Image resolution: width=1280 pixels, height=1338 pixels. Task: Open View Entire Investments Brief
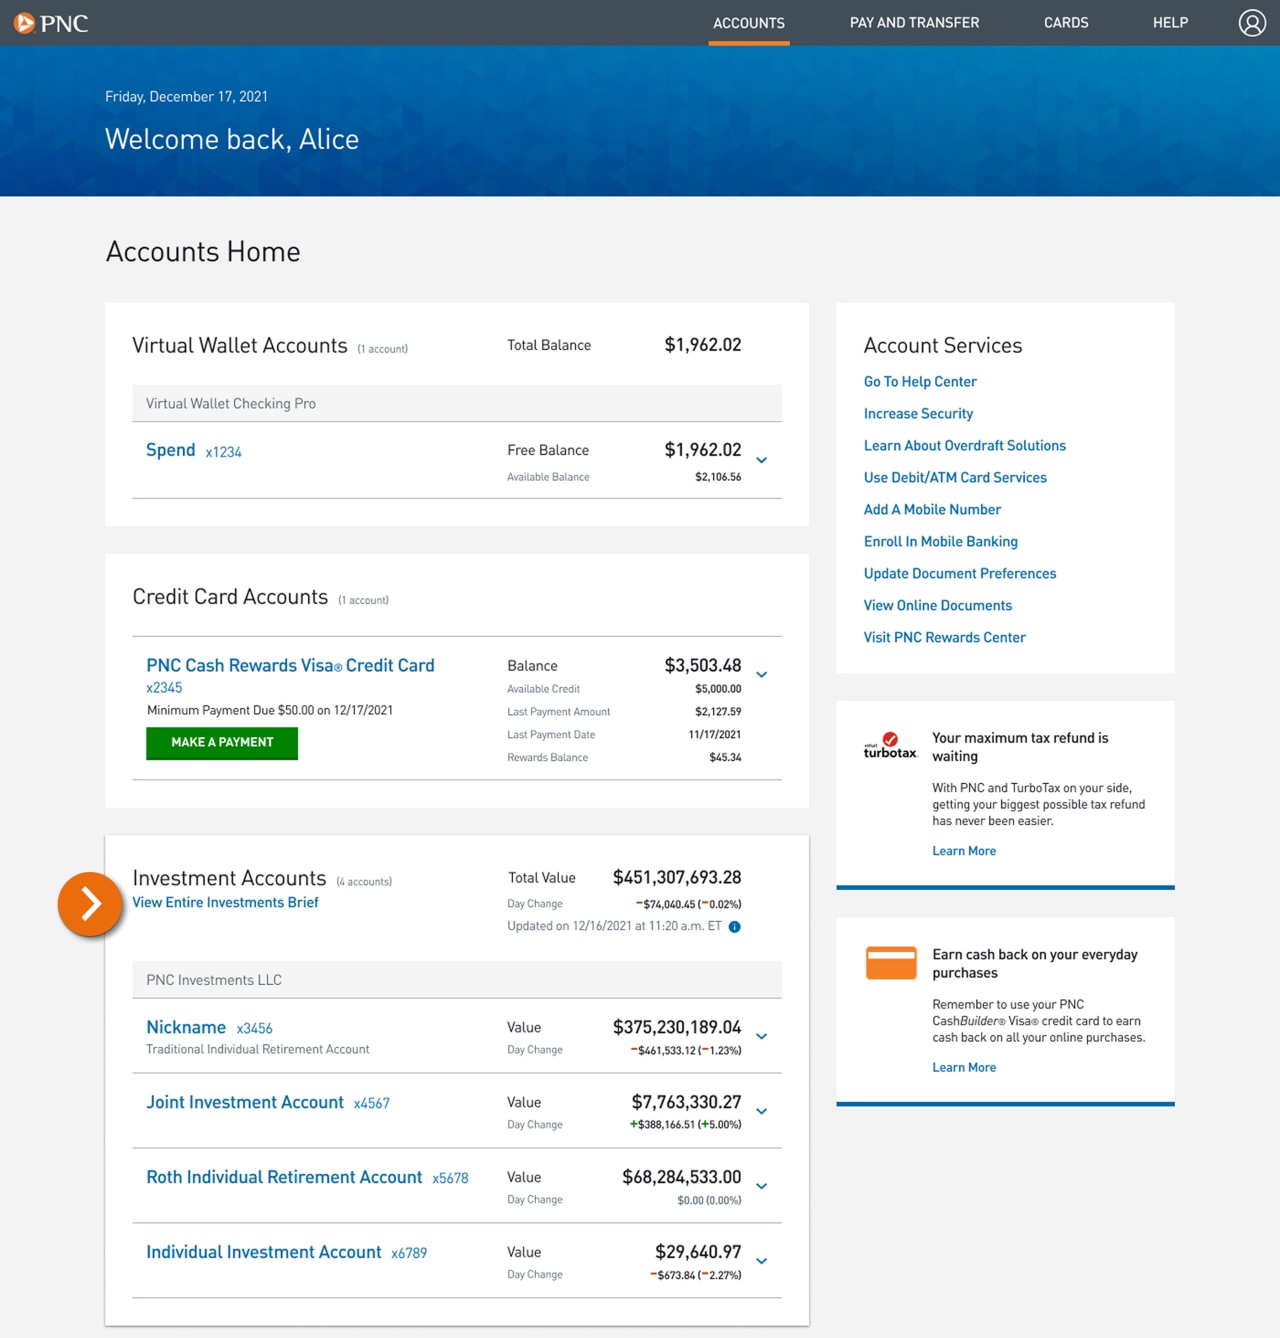pyautogui.click(x=225, y=902)
